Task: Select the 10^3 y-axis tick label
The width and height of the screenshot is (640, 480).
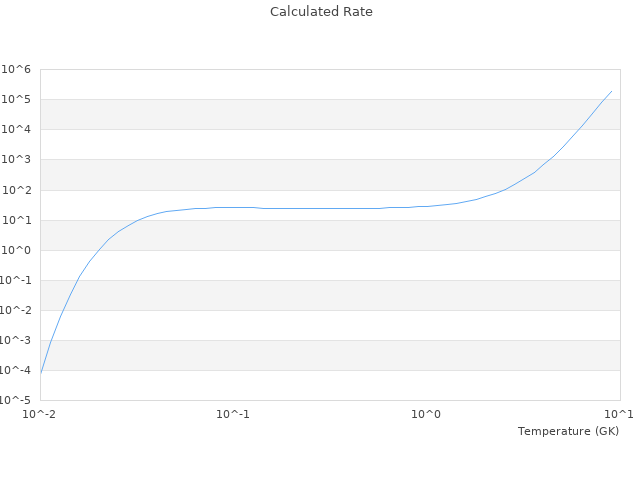Action: (x=17, y=160)
